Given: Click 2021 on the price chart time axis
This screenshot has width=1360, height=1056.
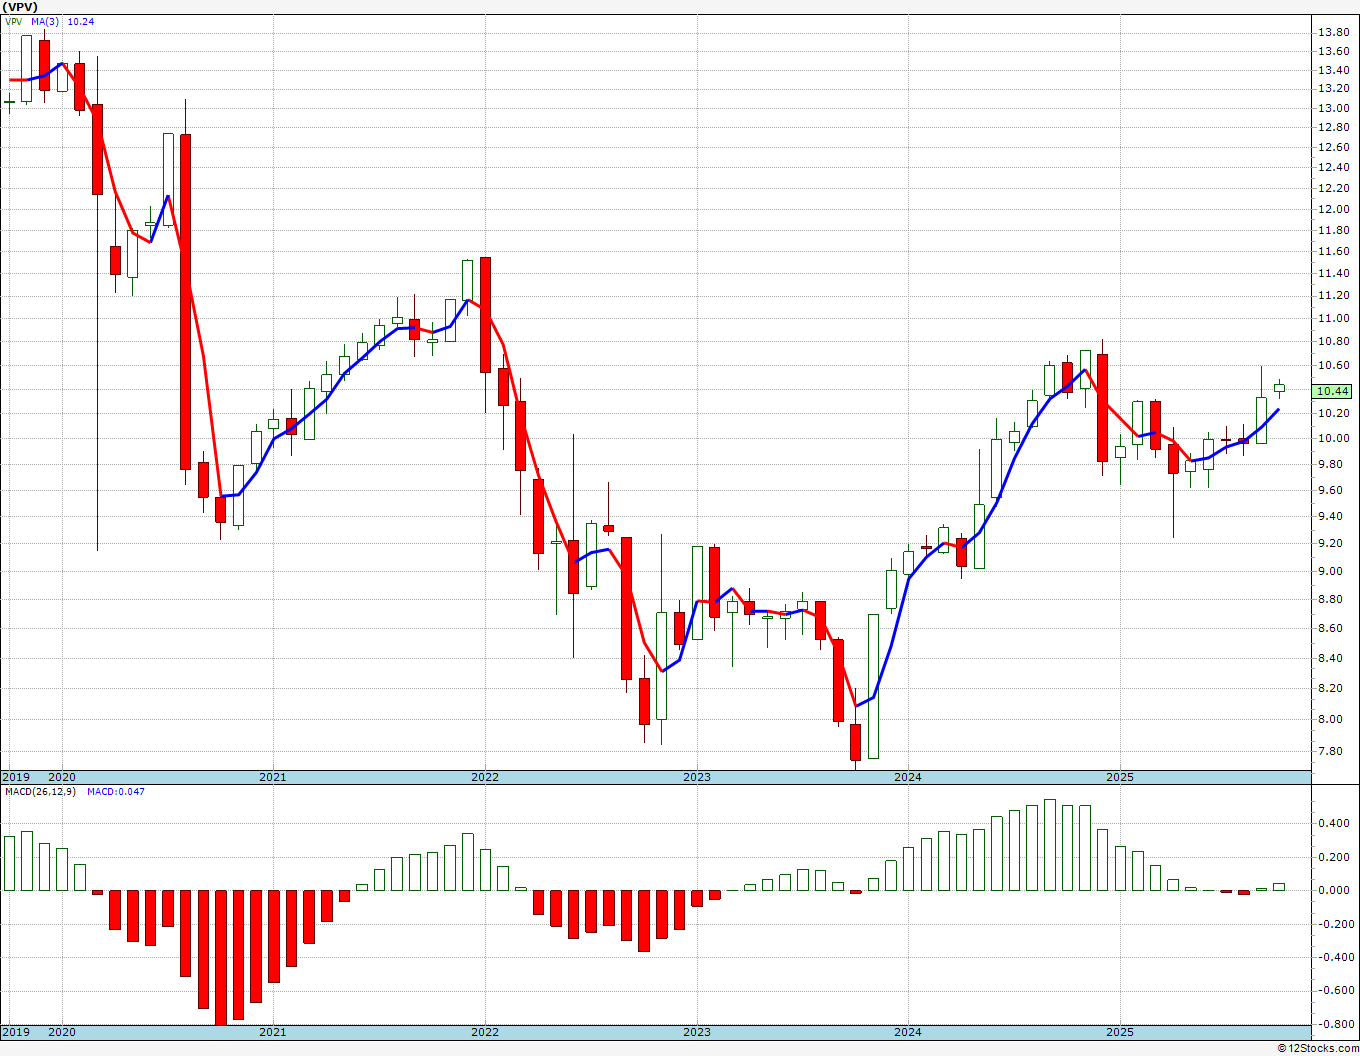Looking at the screenshot, I should pos(273,777).
